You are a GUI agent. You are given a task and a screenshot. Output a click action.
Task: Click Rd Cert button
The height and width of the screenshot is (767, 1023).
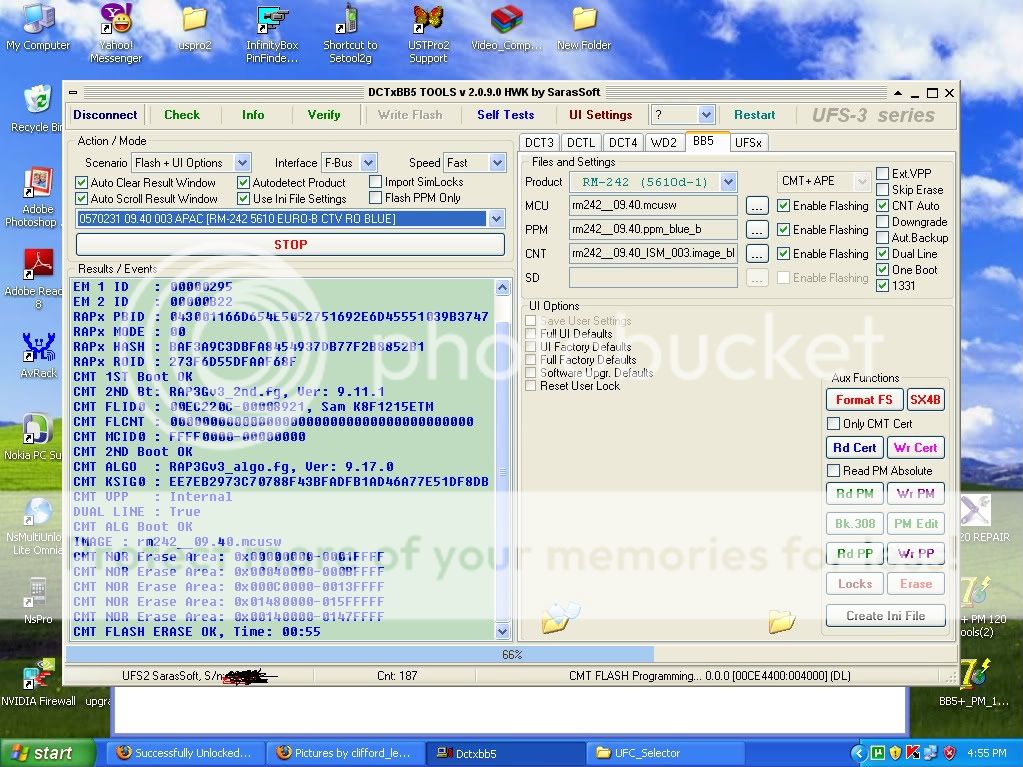(854, 447)
